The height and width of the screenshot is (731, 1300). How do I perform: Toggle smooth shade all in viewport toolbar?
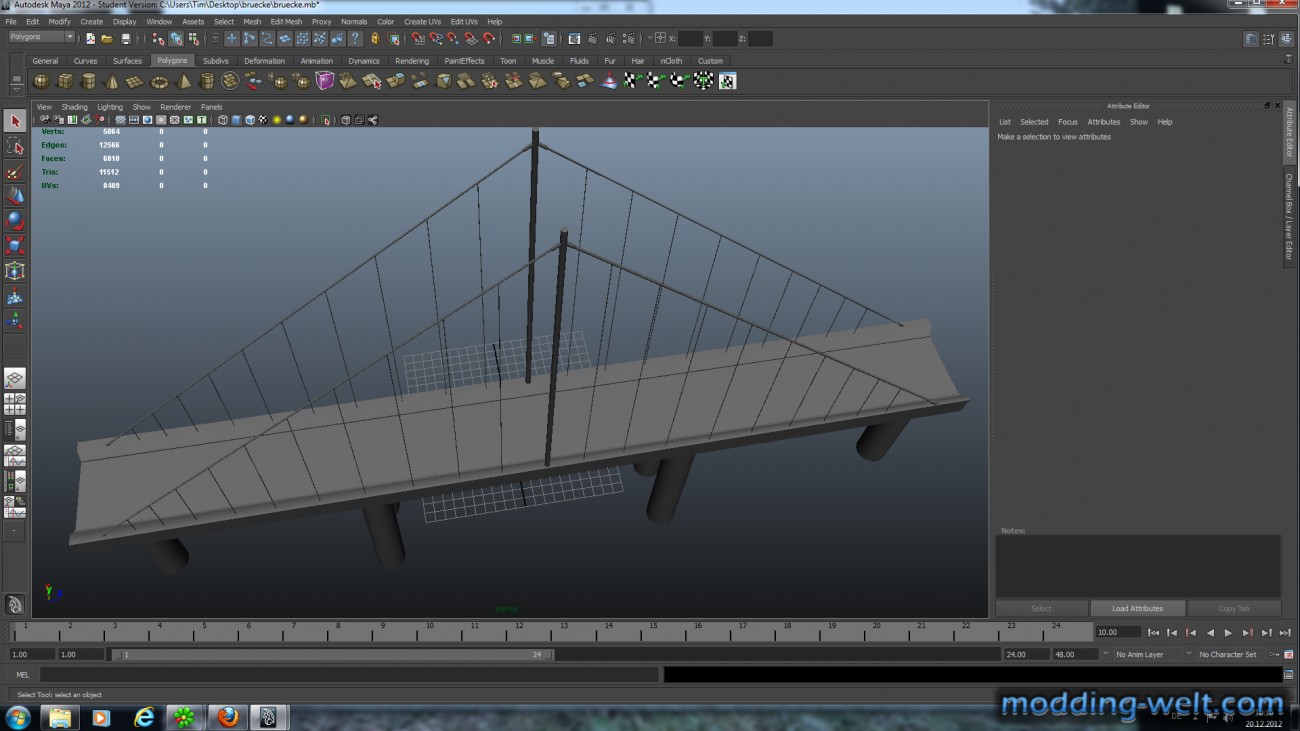pyautogui.click(x=236, y=120)
